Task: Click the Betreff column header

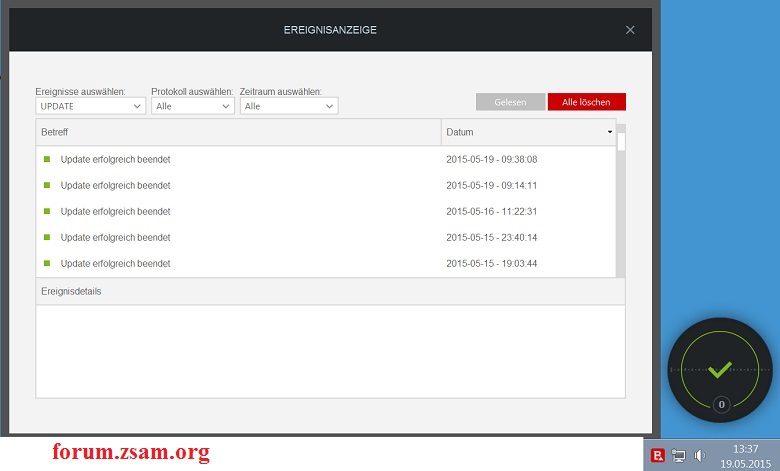Action: click(238, 132)
